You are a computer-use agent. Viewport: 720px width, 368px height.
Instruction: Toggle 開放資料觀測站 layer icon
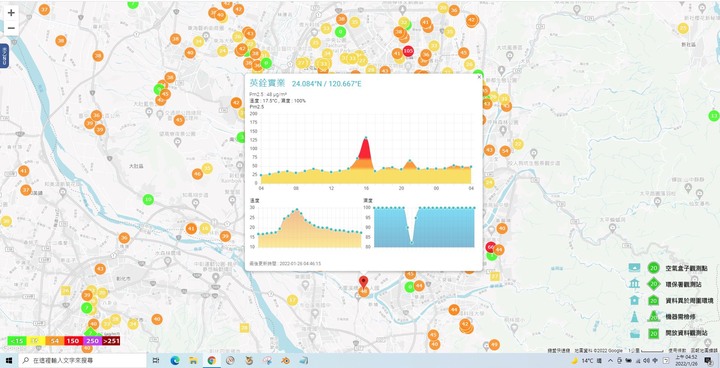tap(635, 333)
